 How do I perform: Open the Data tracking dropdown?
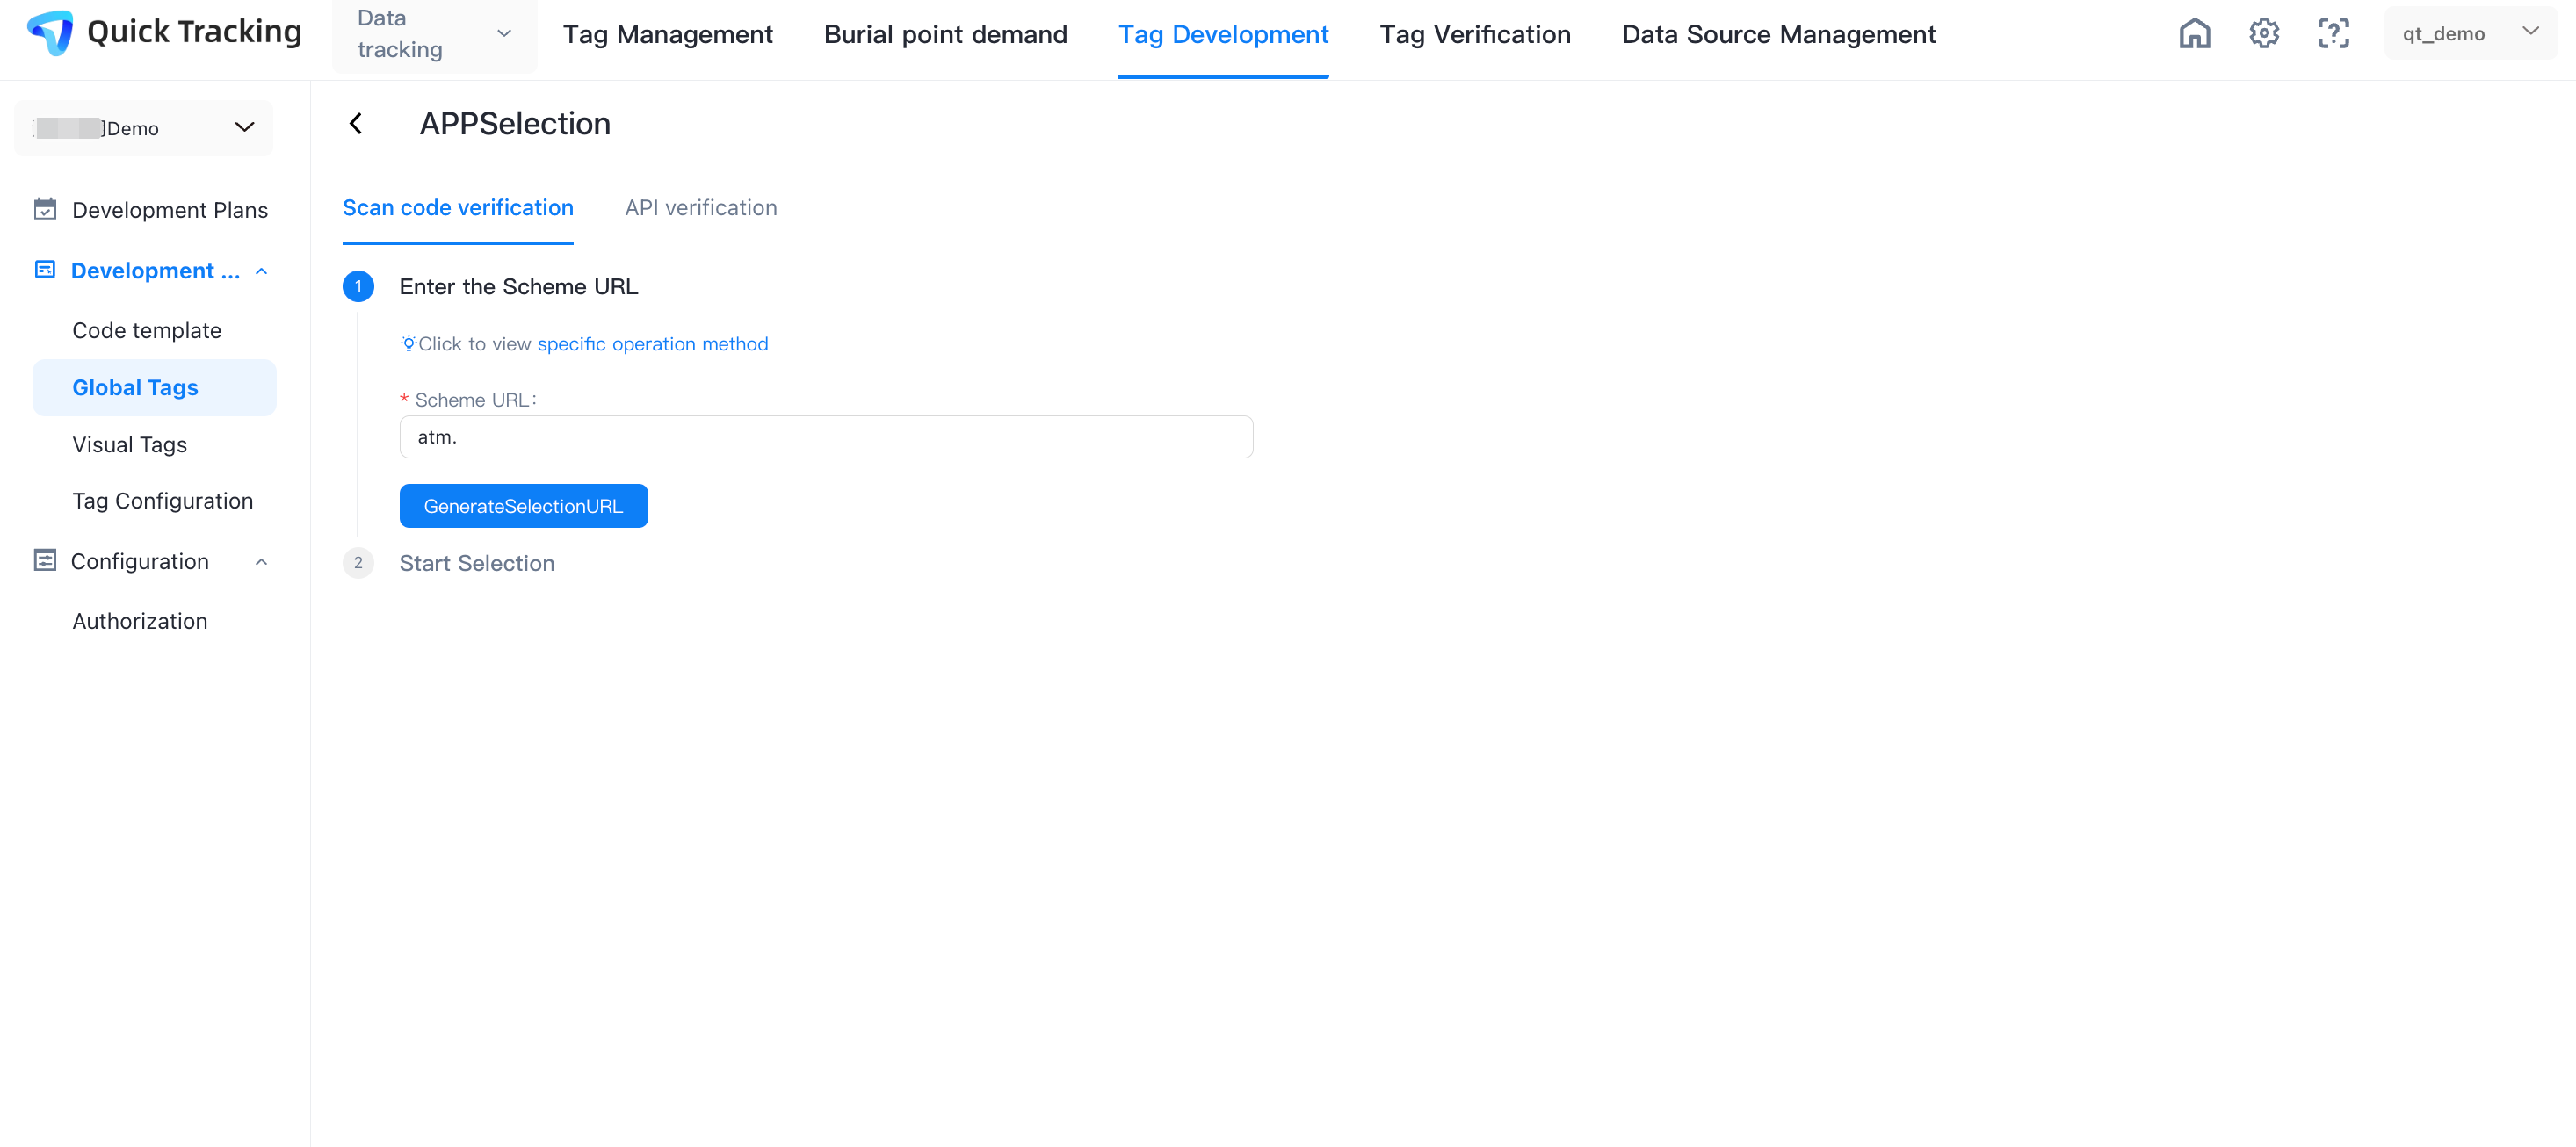click(x=434, y=34)
